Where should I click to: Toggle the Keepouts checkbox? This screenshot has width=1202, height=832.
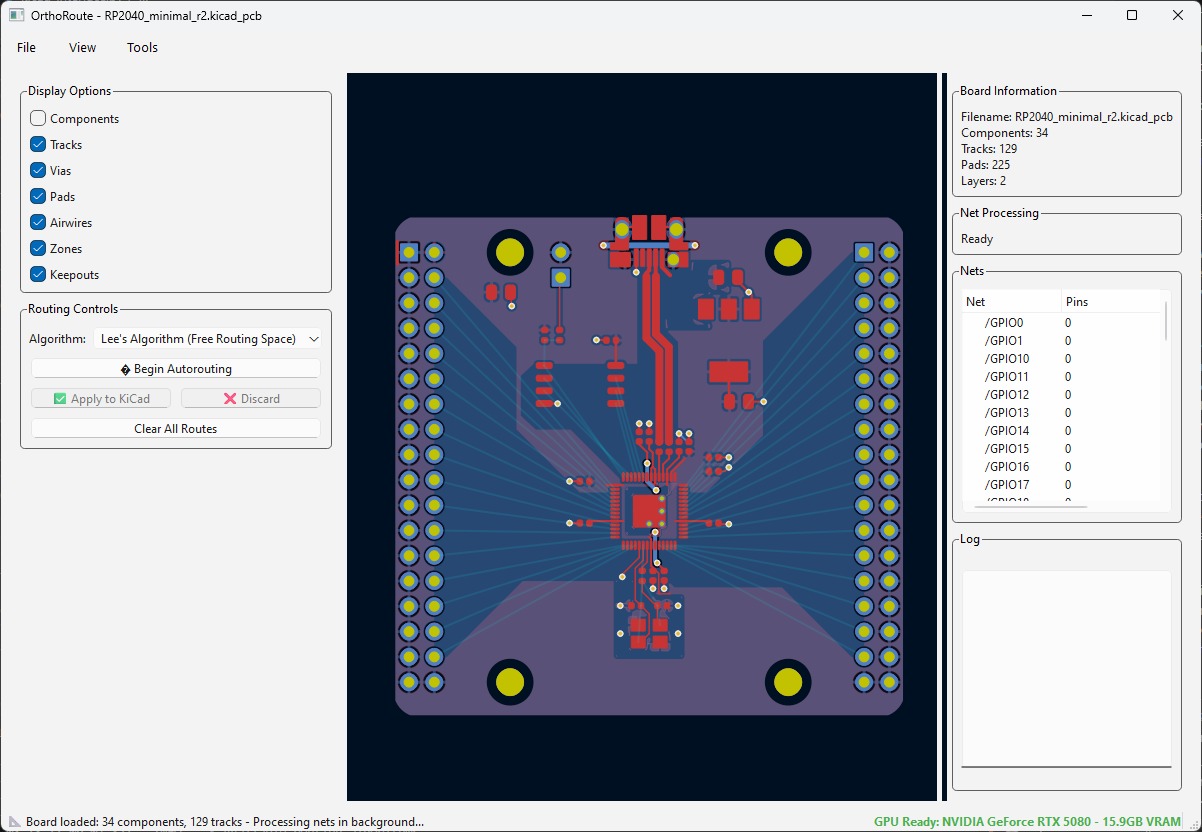point(38,274)
